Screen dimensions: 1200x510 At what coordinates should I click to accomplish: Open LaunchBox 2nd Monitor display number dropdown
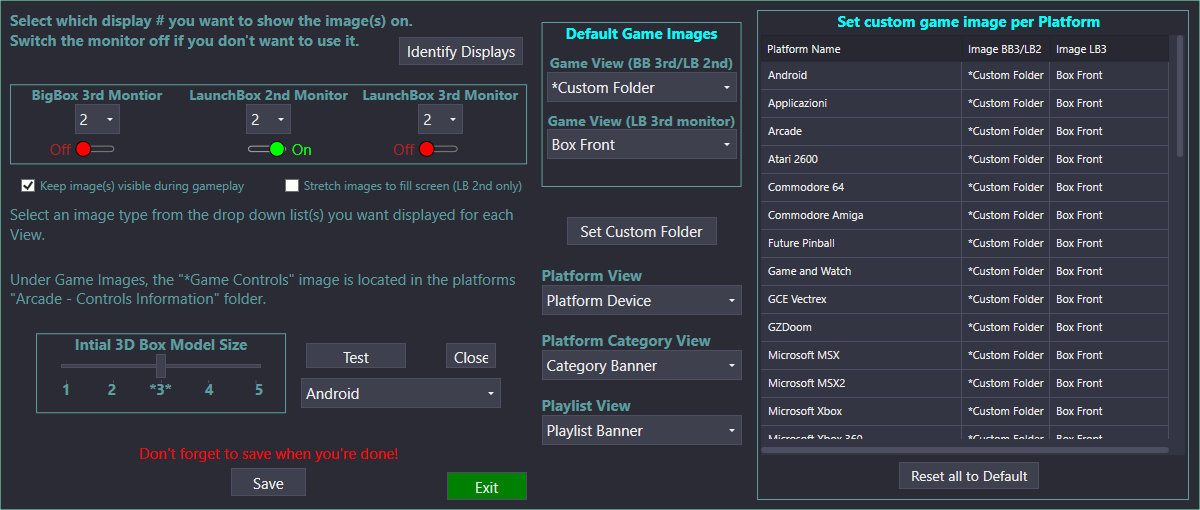pos(268,119)
